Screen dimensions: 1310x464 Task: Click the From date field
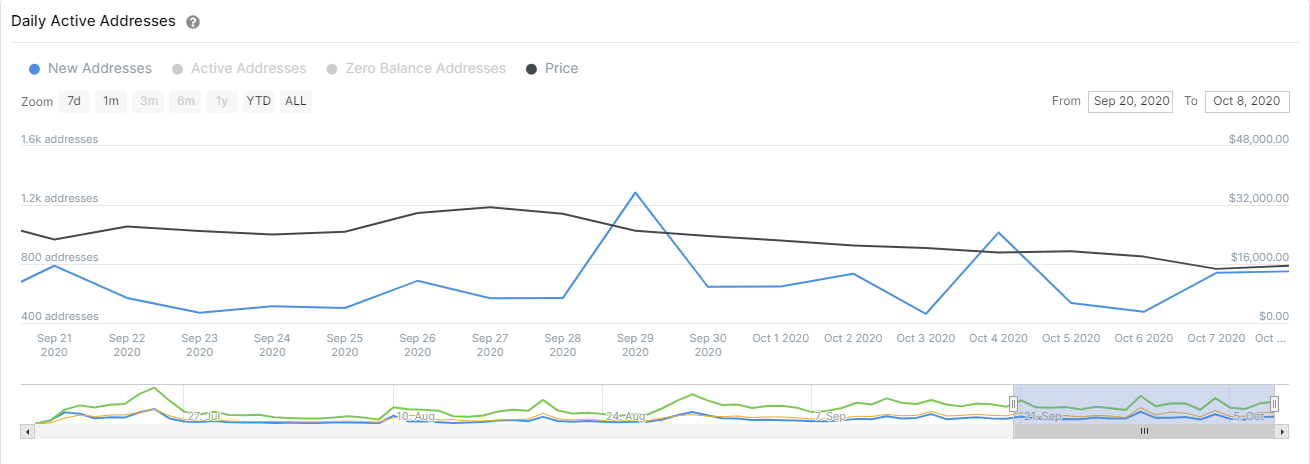click(x=1131, y=101)
